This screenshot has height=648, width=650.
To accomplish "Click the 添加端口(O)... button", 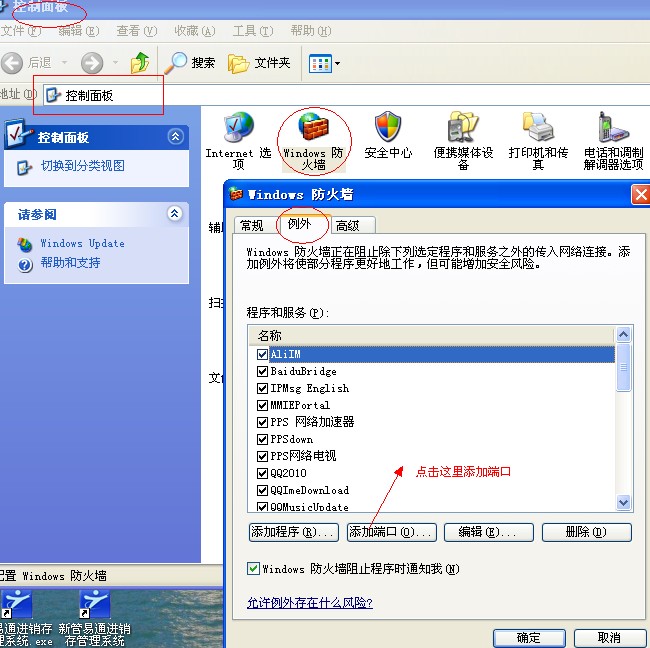I will pos(392,532).
